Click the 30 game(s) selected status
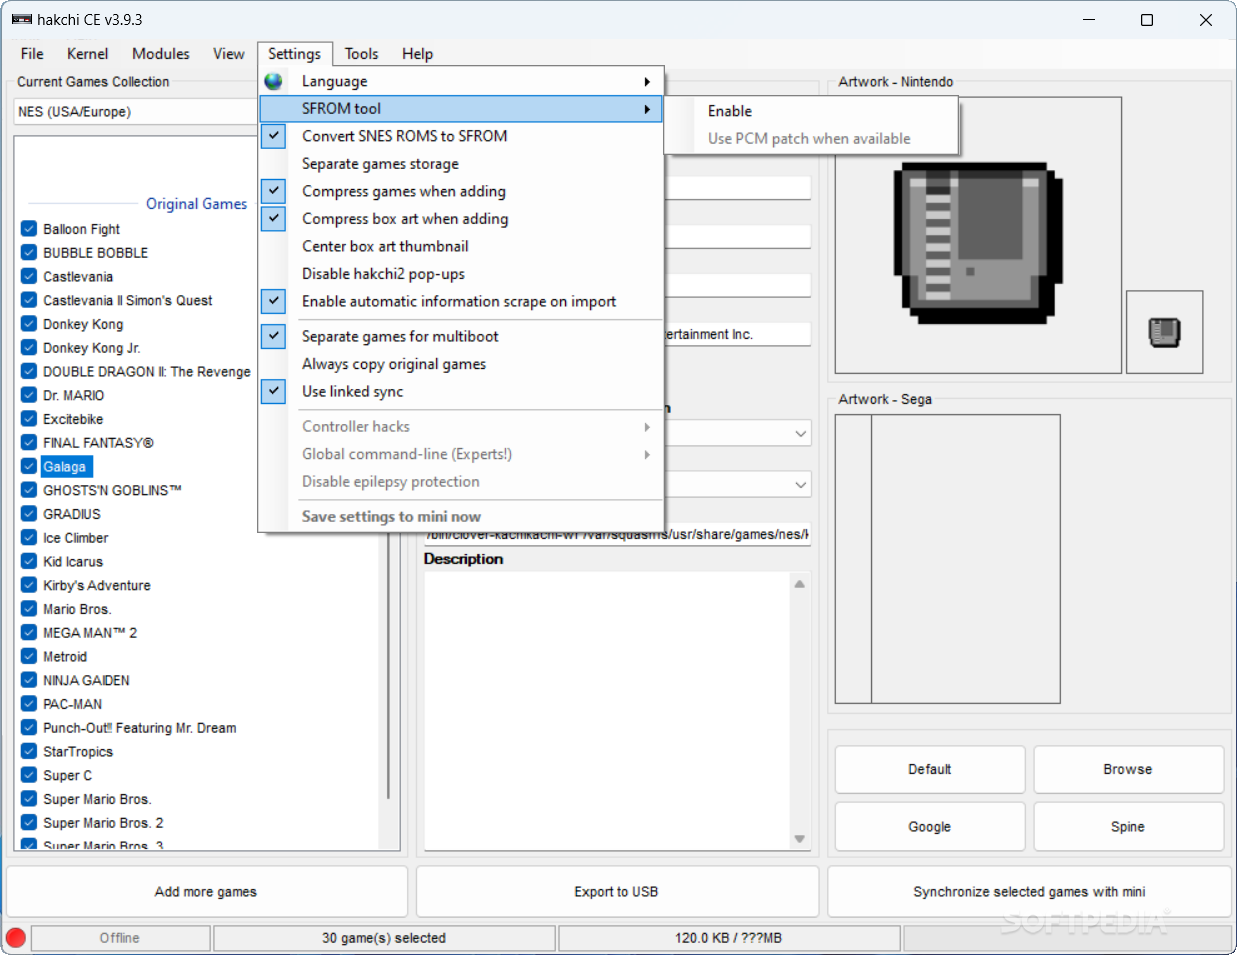1237x955 pixels. click(384, 938)
